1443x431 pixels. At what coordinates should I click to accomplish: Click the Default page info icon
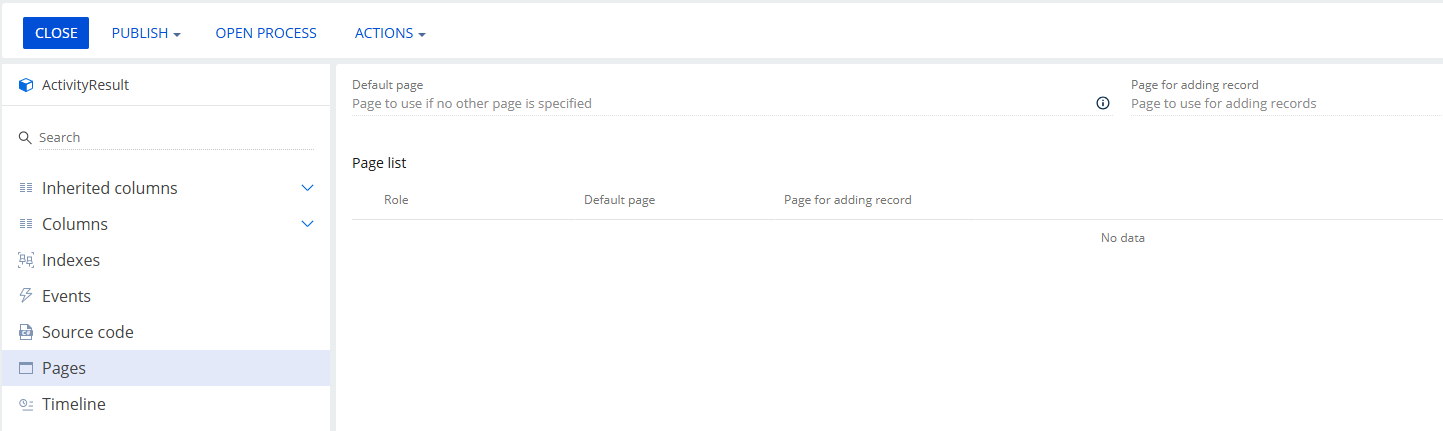[1103, 103]
